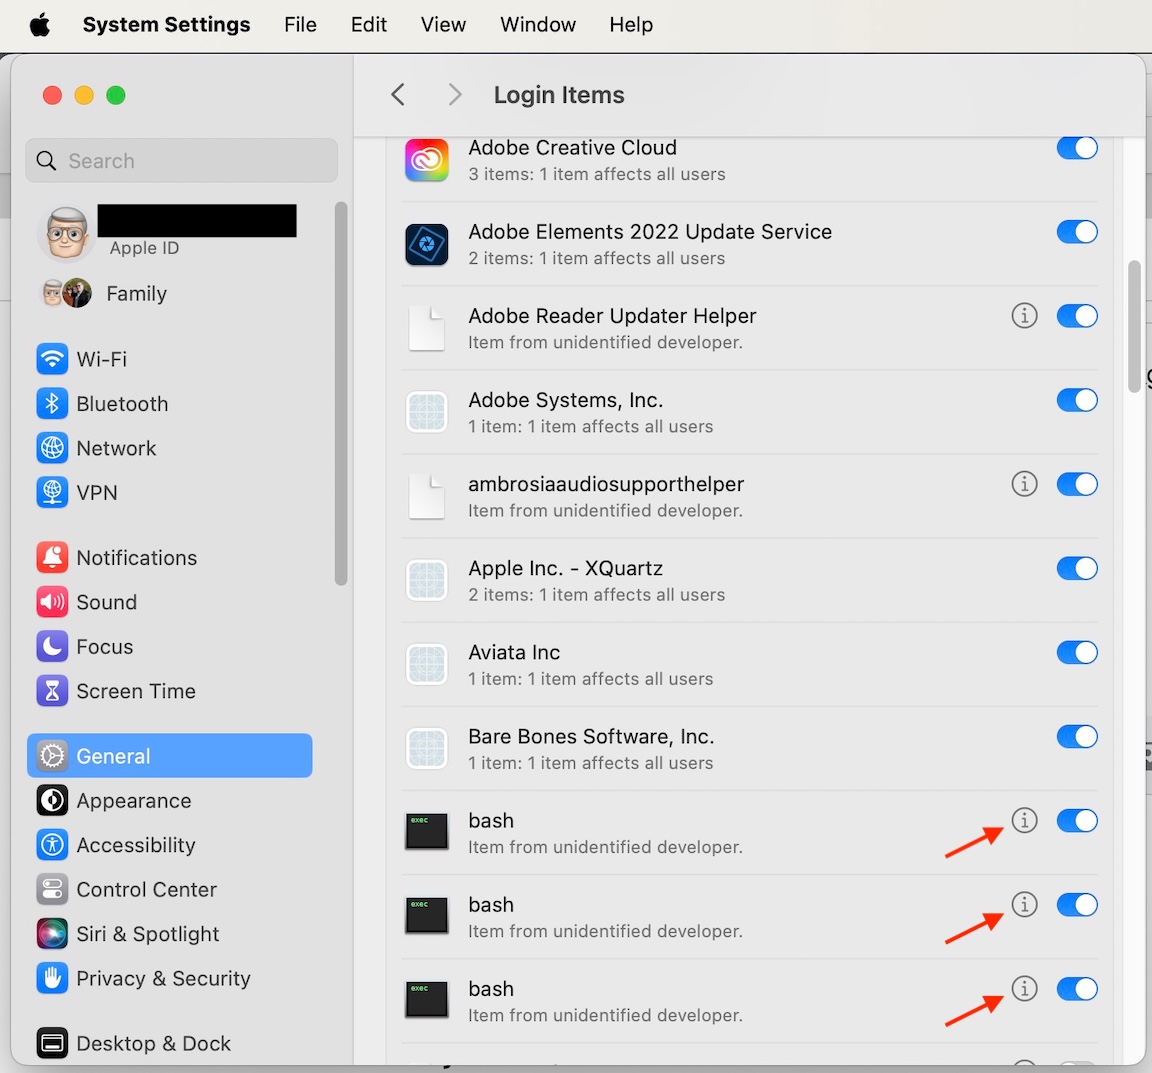Open the Notifications bell icon
Viewport: 1152px width, 1073px height.
coord(52,558)
